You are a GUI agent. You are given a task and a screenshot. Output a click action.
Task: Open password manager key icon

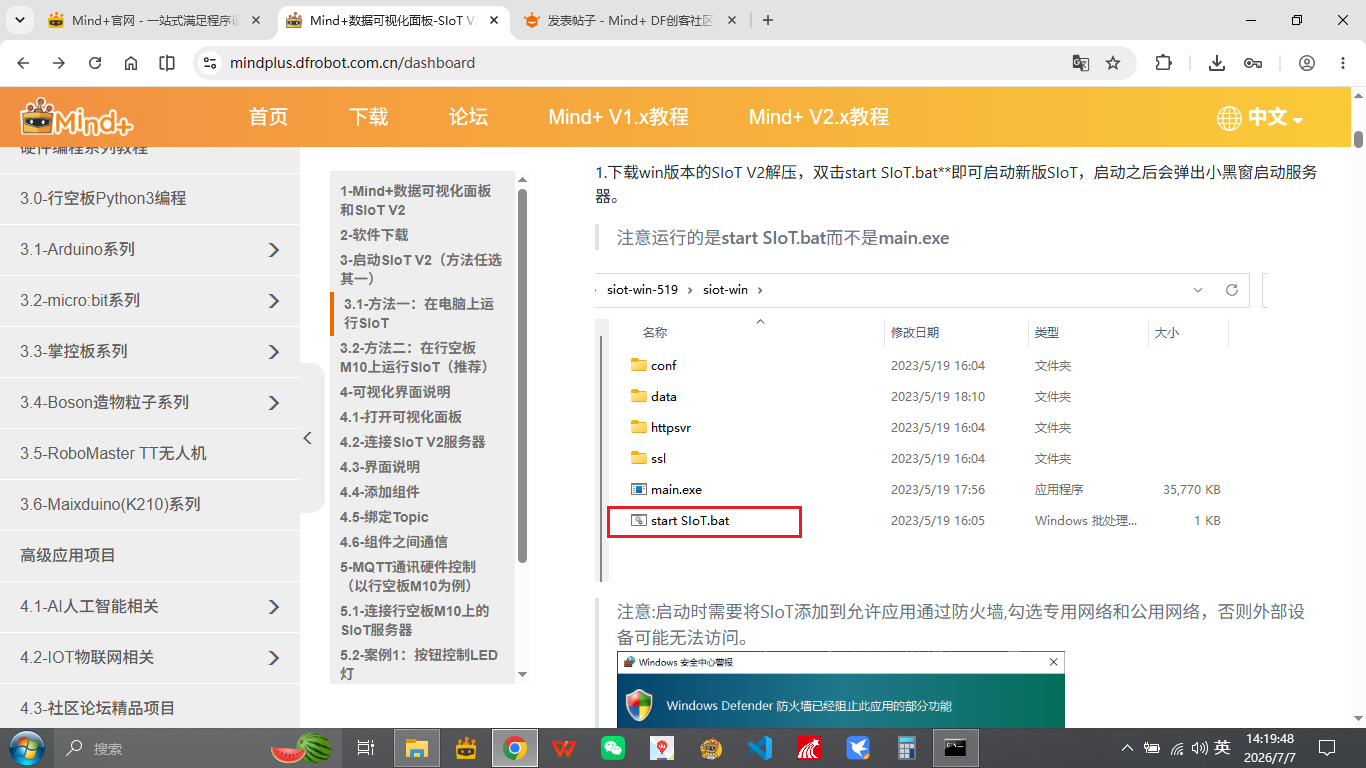tap(1253, 63)
